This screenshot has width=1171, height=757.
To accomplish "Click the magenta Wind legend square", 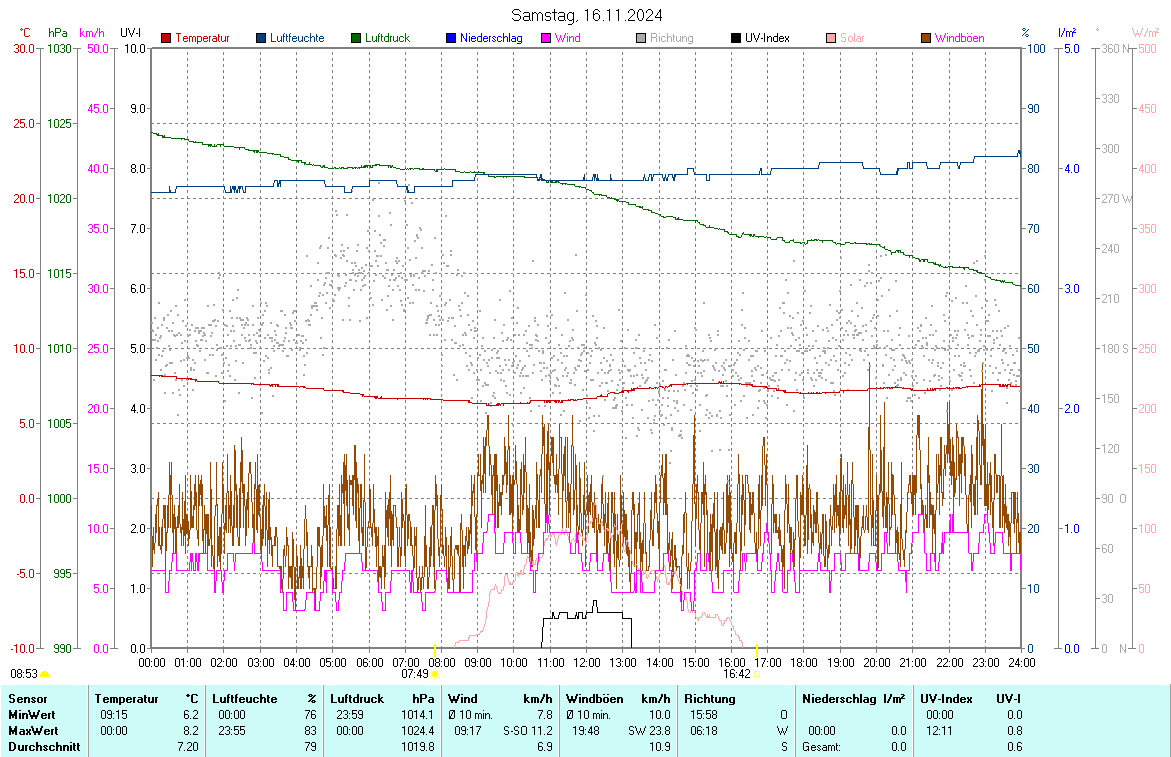I will [545, 38].
